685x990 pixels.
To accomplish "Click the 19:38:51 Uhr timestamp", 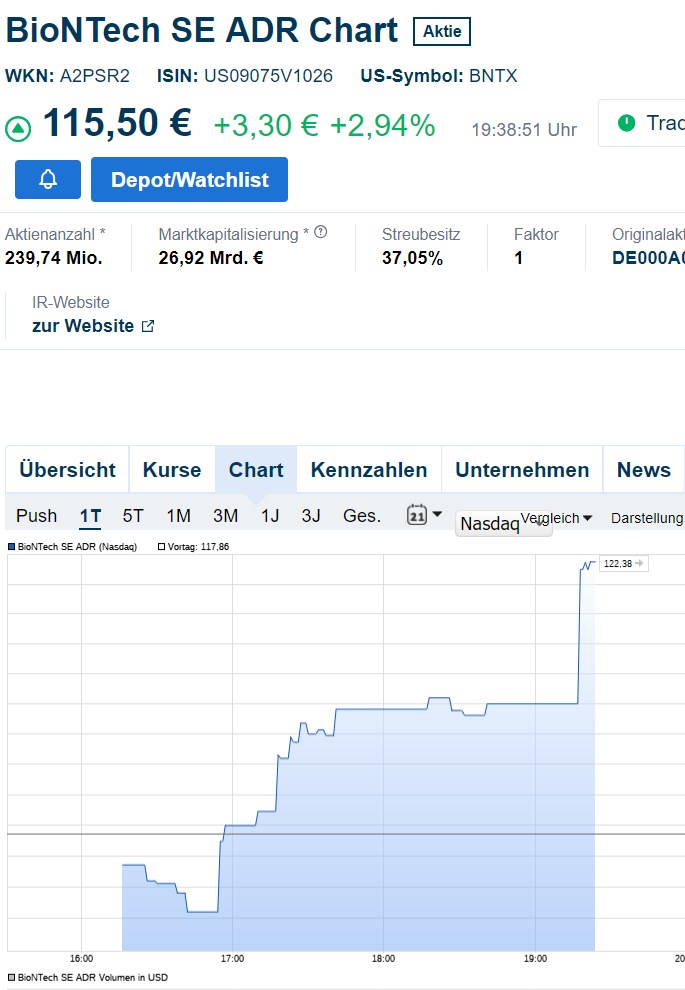I will pos(524,129).
